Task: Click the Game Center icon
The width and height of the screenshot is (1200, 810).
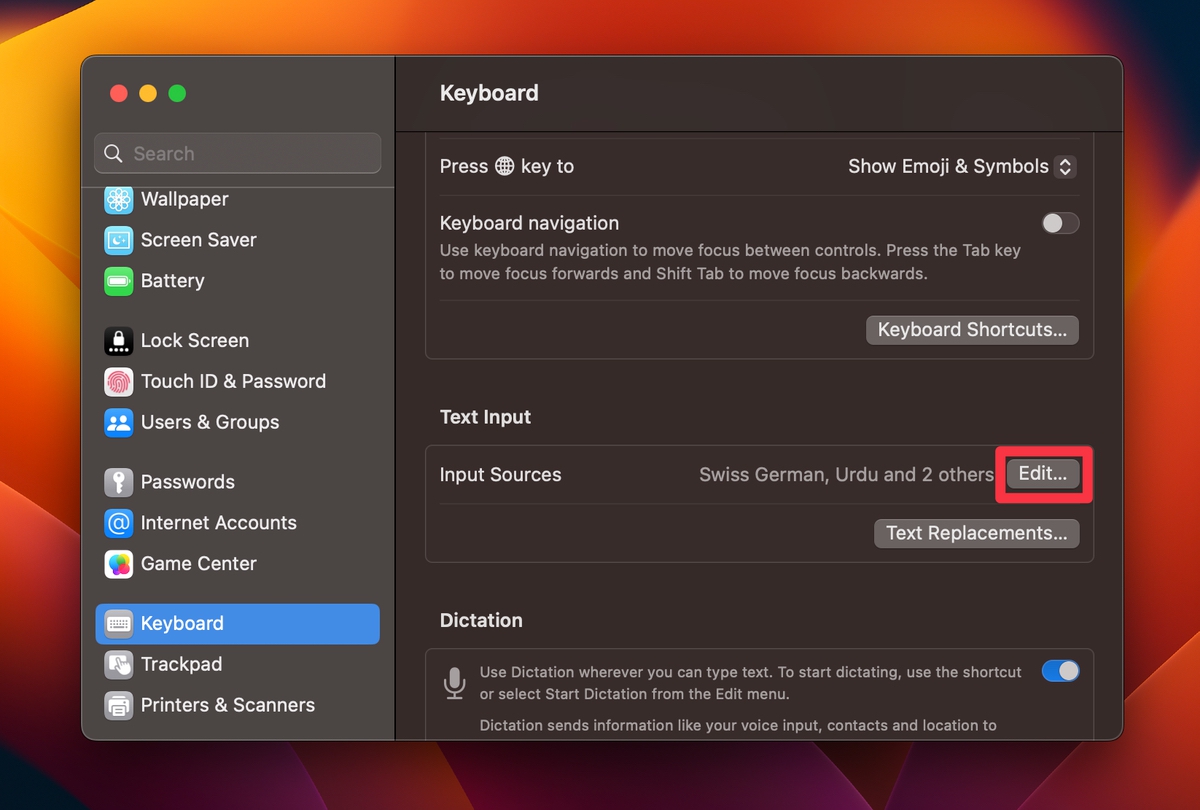Action: tap(118, 563)
